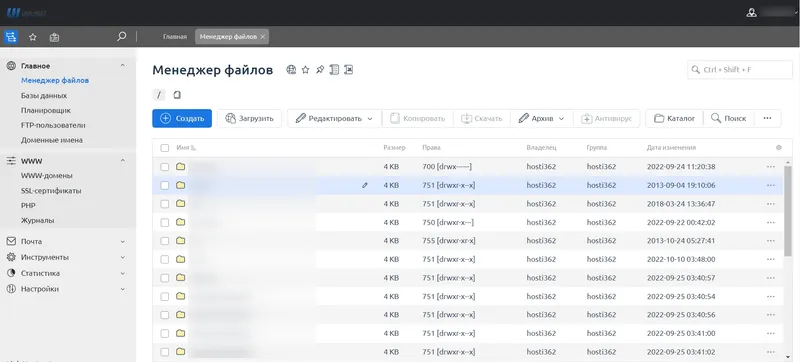Pin the page using the pushpin icon

[x=320, y=70]
